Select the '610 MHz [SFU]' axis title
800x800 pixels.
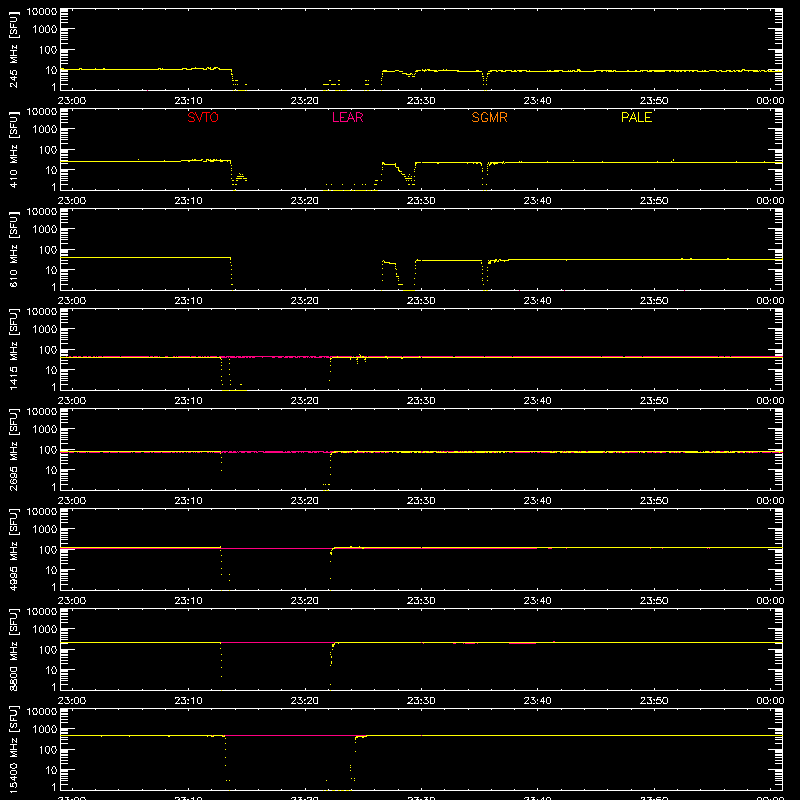tap(13, 249)
